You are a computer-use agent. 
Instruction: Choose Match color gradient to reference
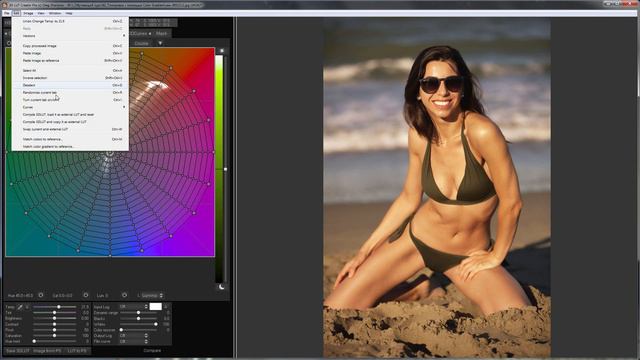pos(70,146)
